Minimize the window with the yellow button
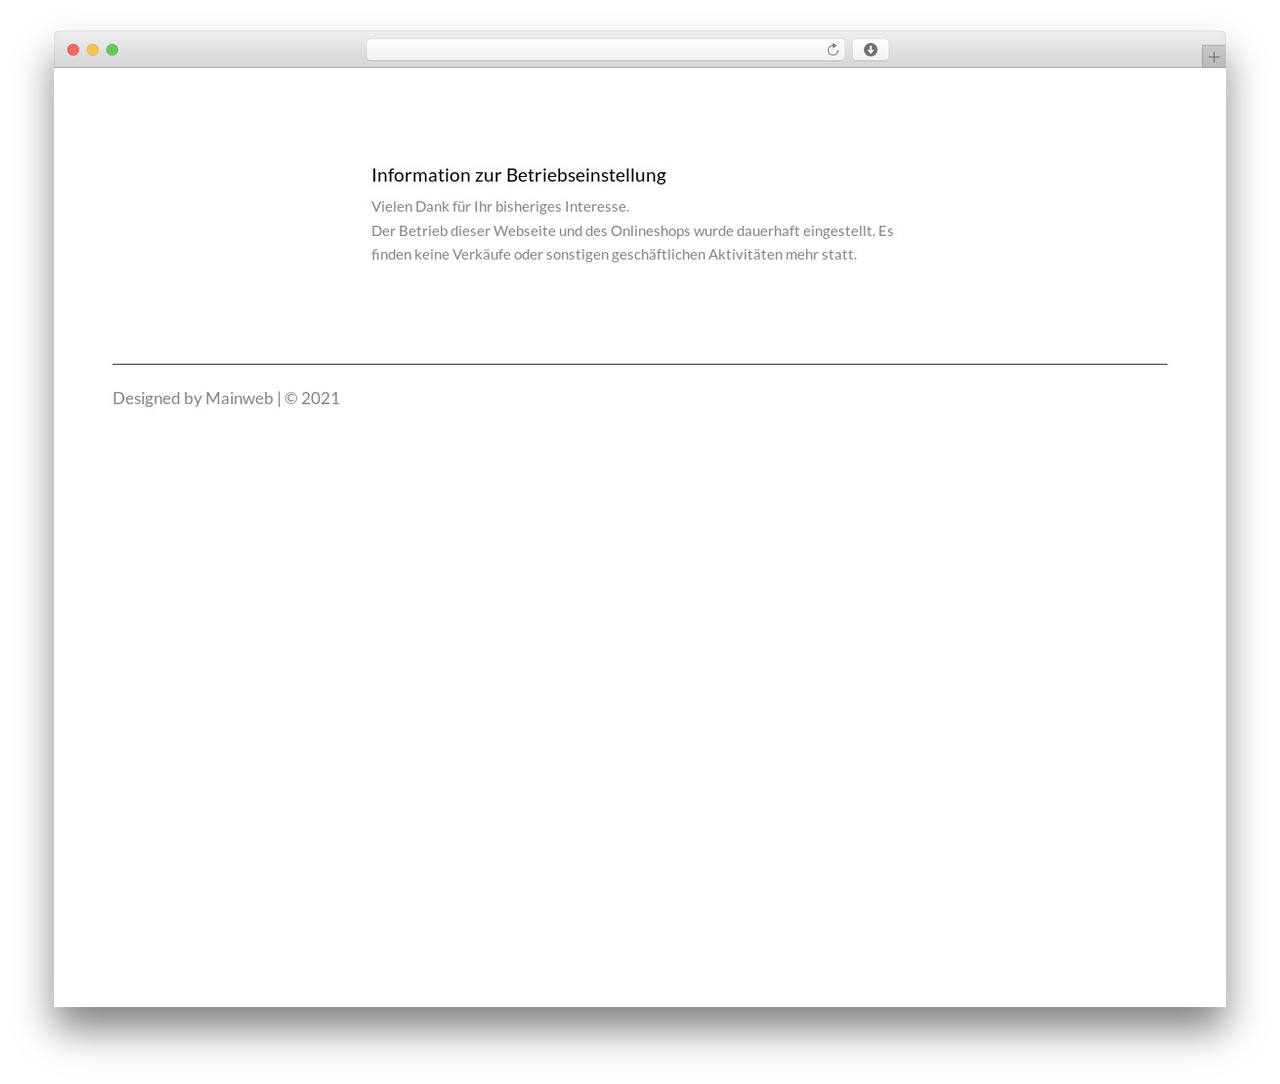Screen dimensions: 1280x1084 tap(93, 50)
